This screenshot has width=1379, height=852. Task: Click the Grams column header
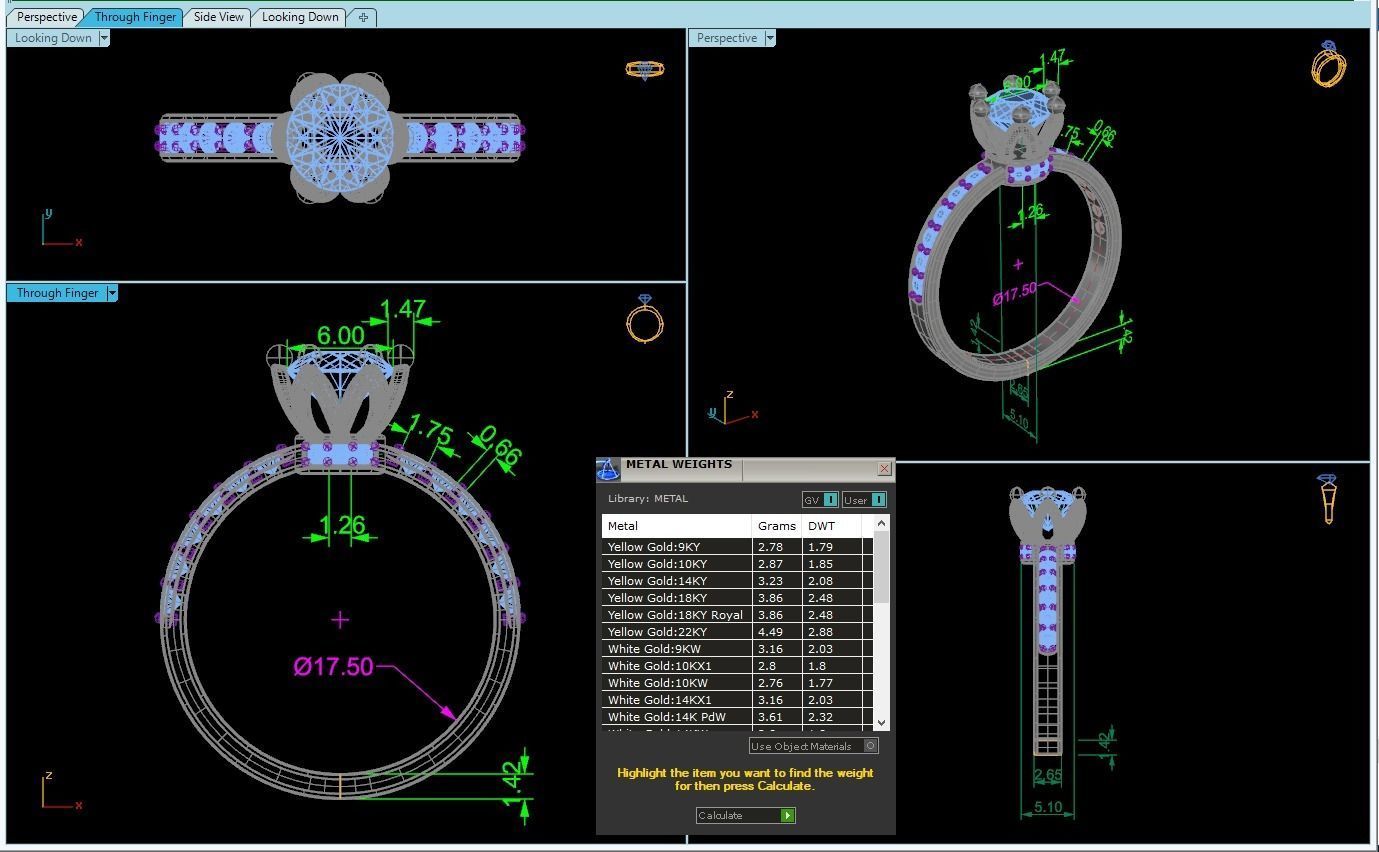(x=777, y=526)
